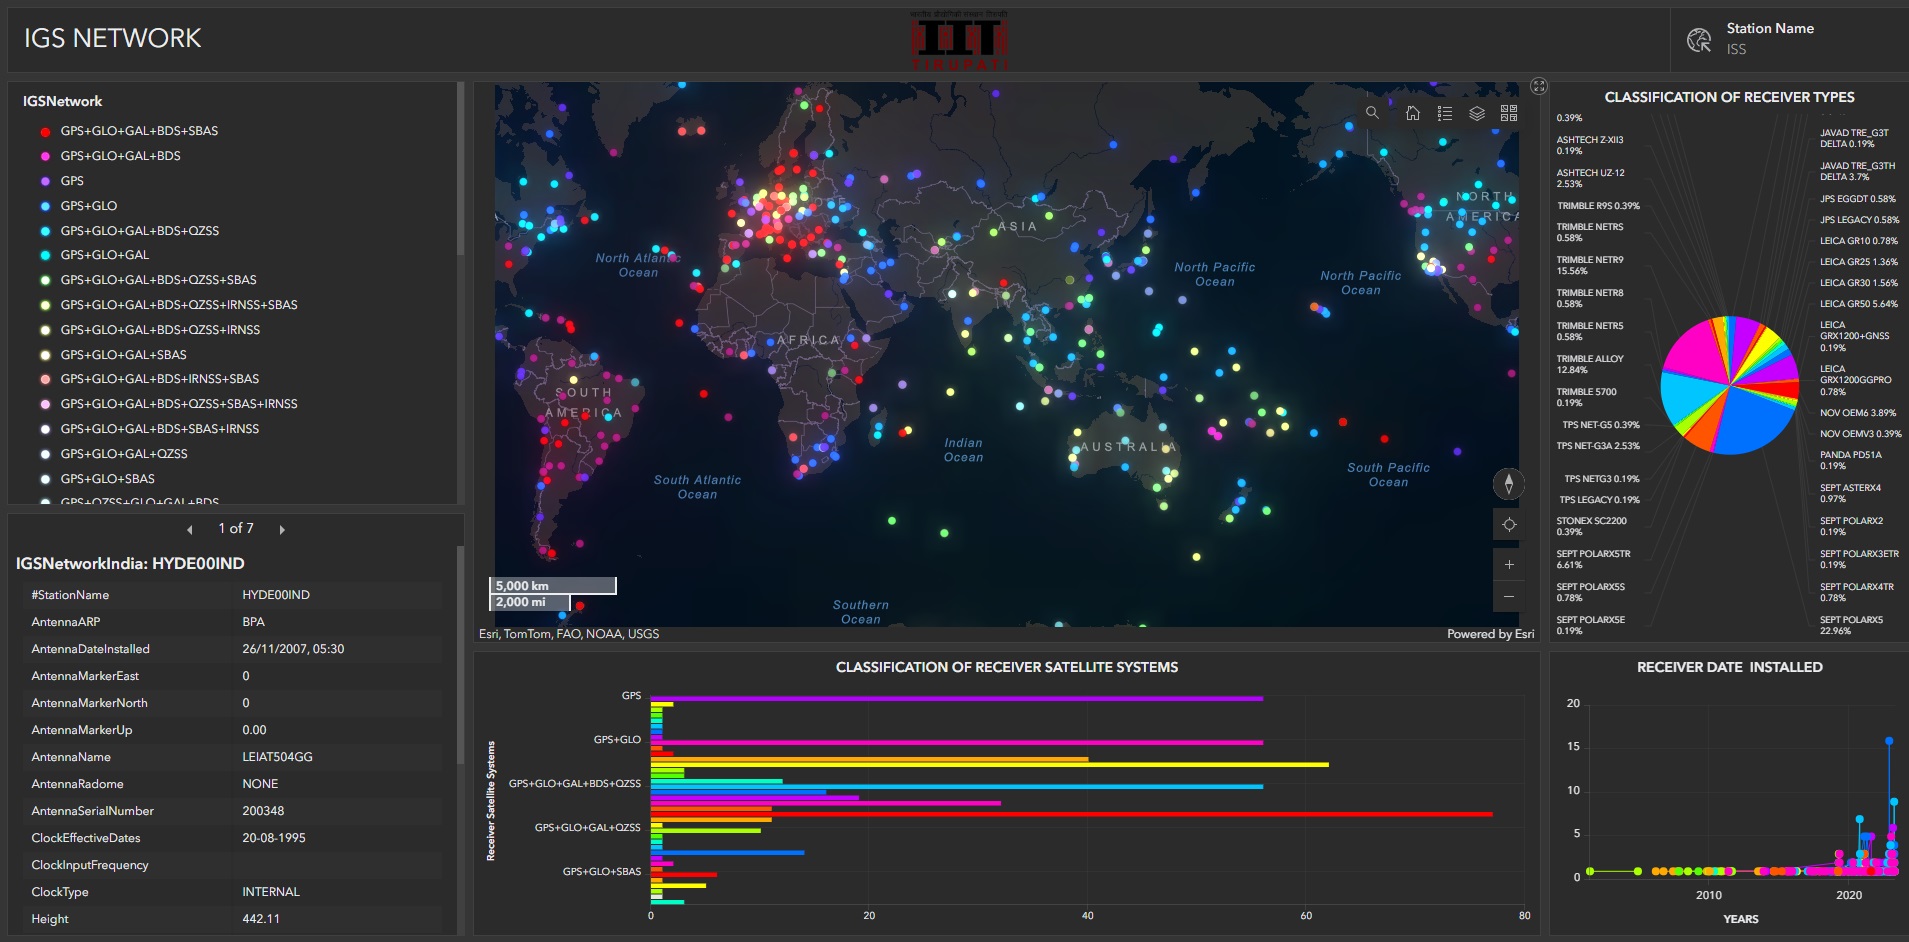
Task: Select the Station Name selector
Action: pos(1768,39)
